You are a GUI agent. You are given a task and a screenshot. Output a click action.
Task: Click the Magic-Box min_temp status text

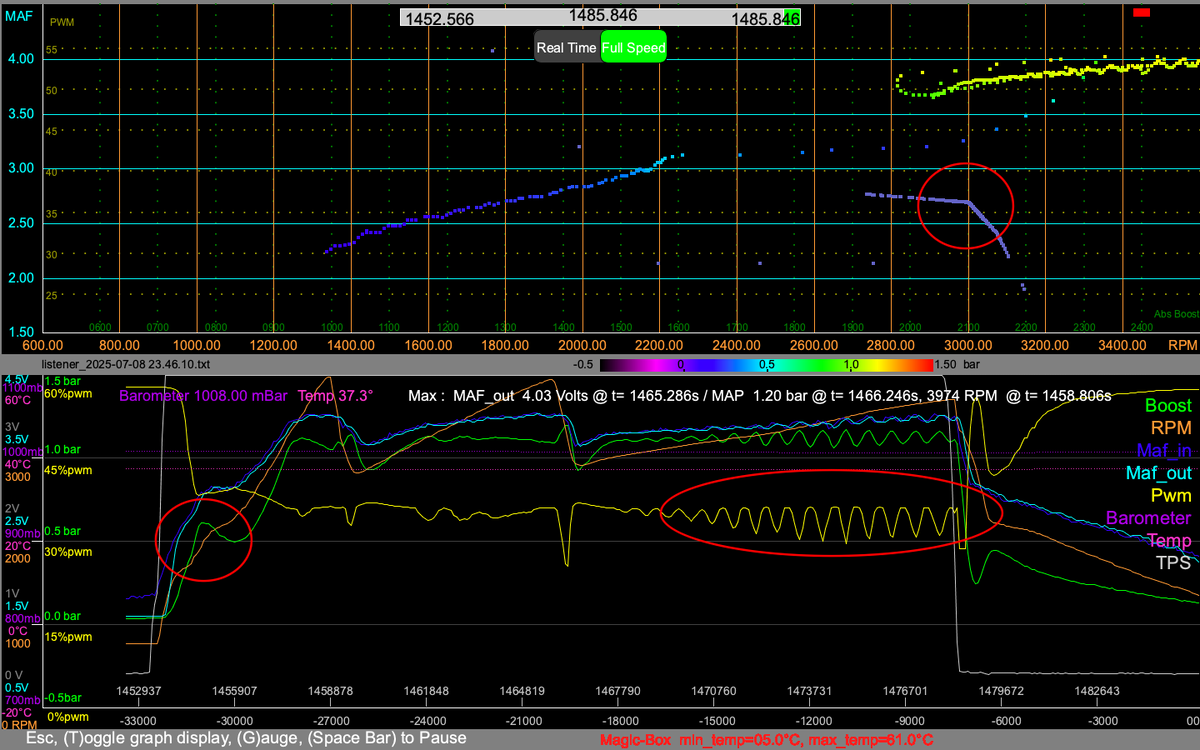(767, 740)
